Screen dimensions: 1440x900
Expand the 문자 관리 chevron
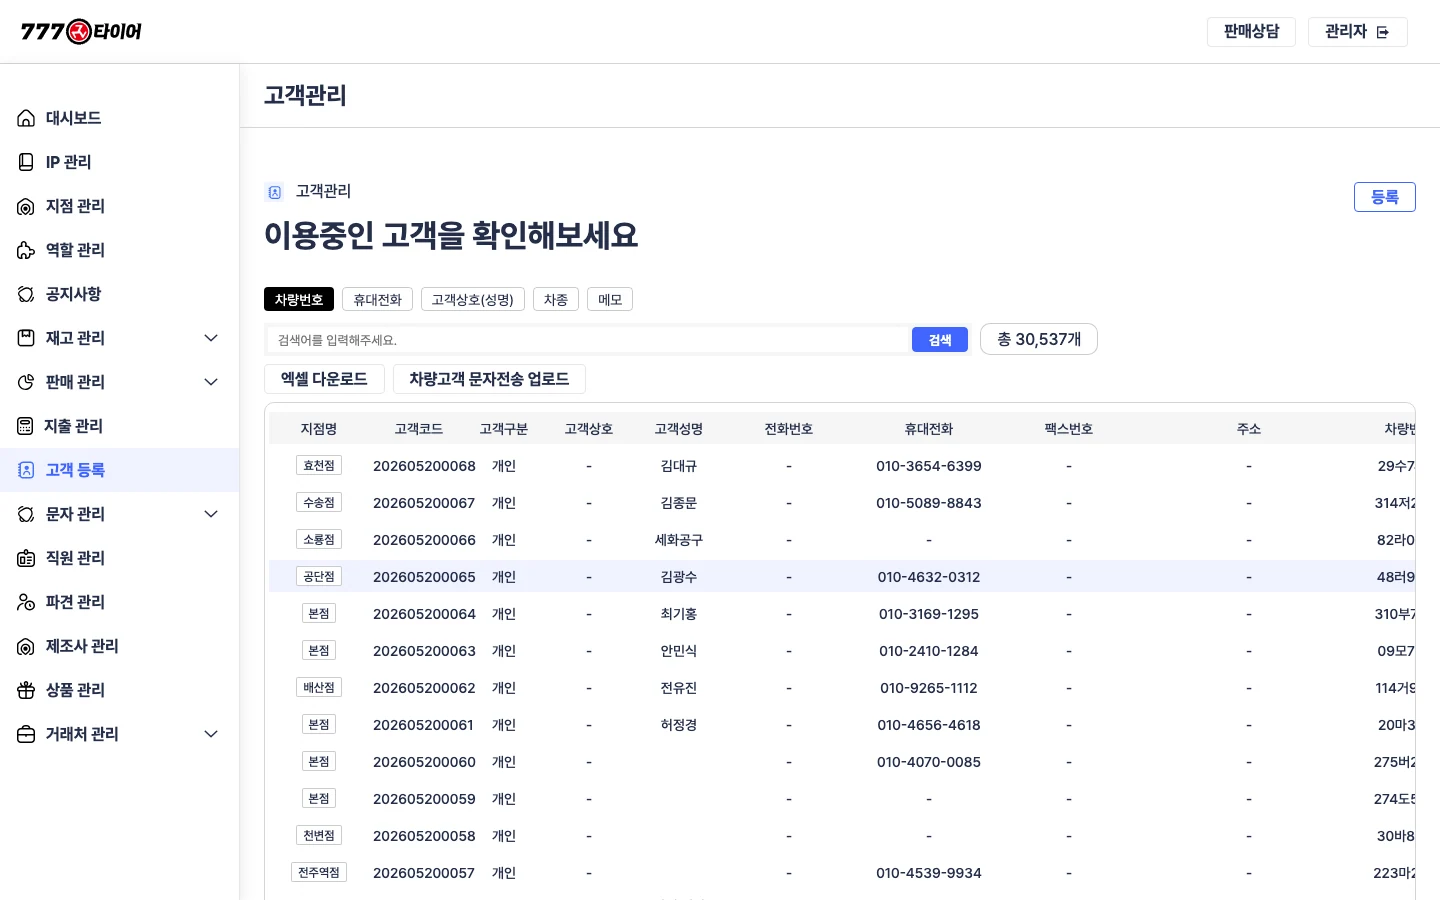(x=211, y=514)
